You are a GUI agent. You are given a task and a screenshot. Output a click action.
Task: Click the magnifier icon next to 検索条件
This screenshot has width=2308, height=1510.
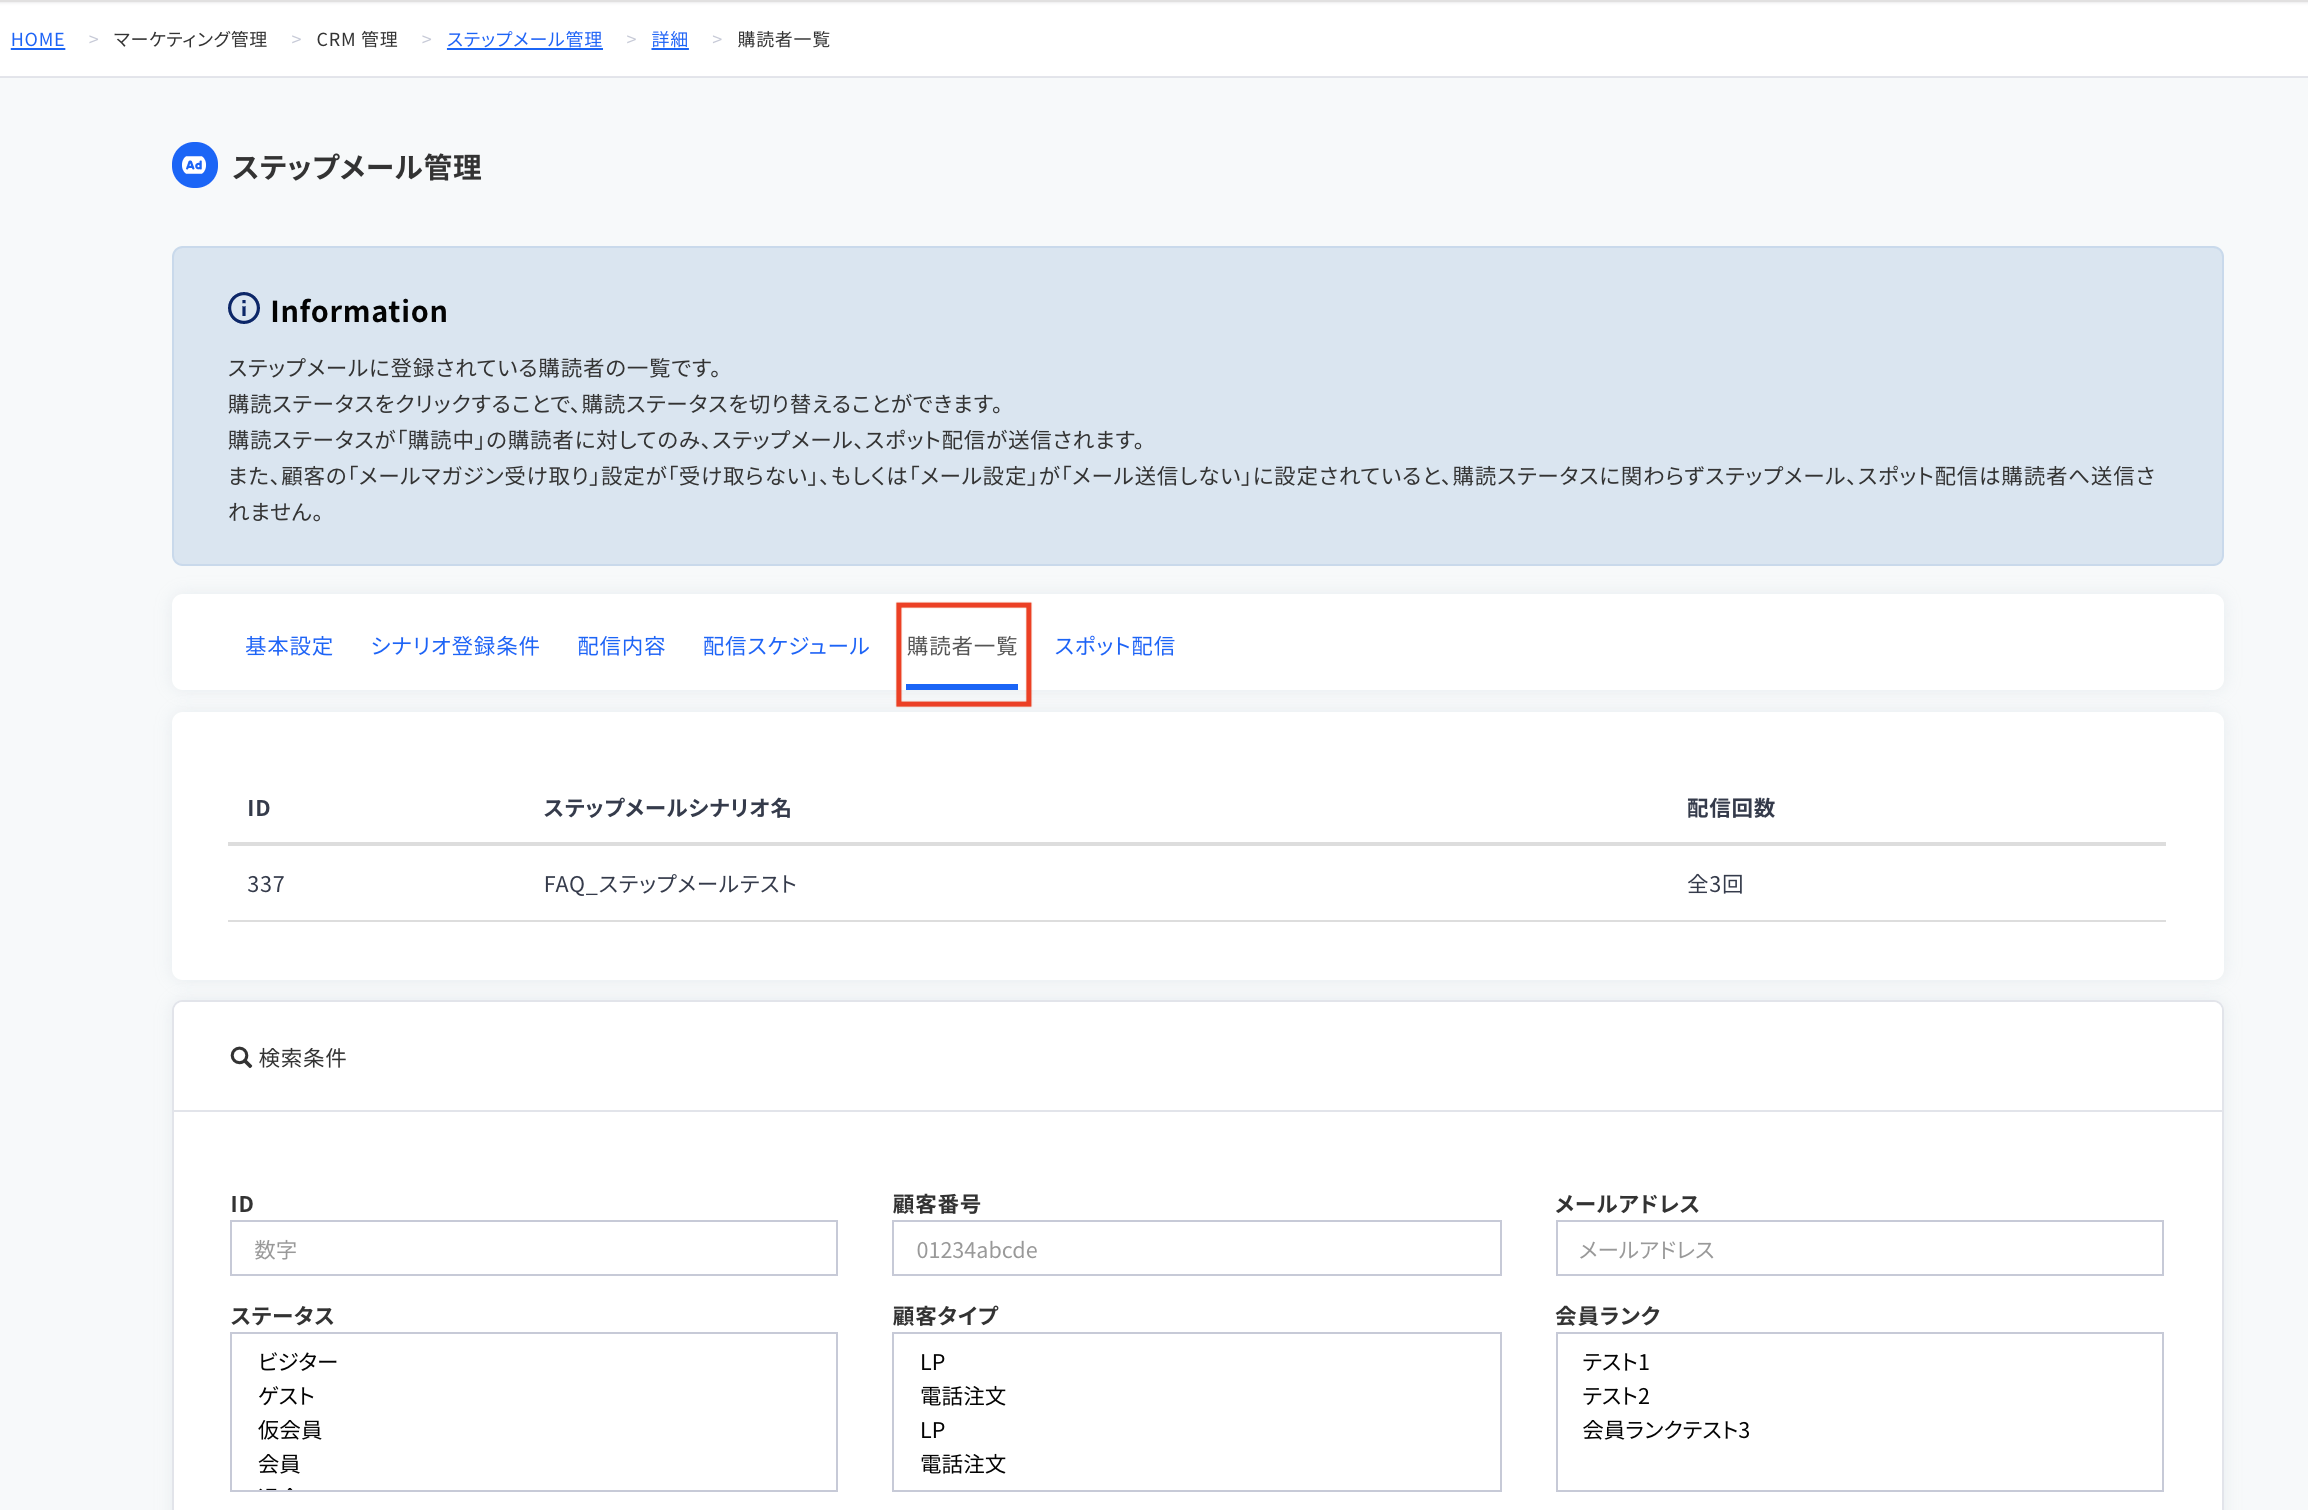click(240, 1057)
